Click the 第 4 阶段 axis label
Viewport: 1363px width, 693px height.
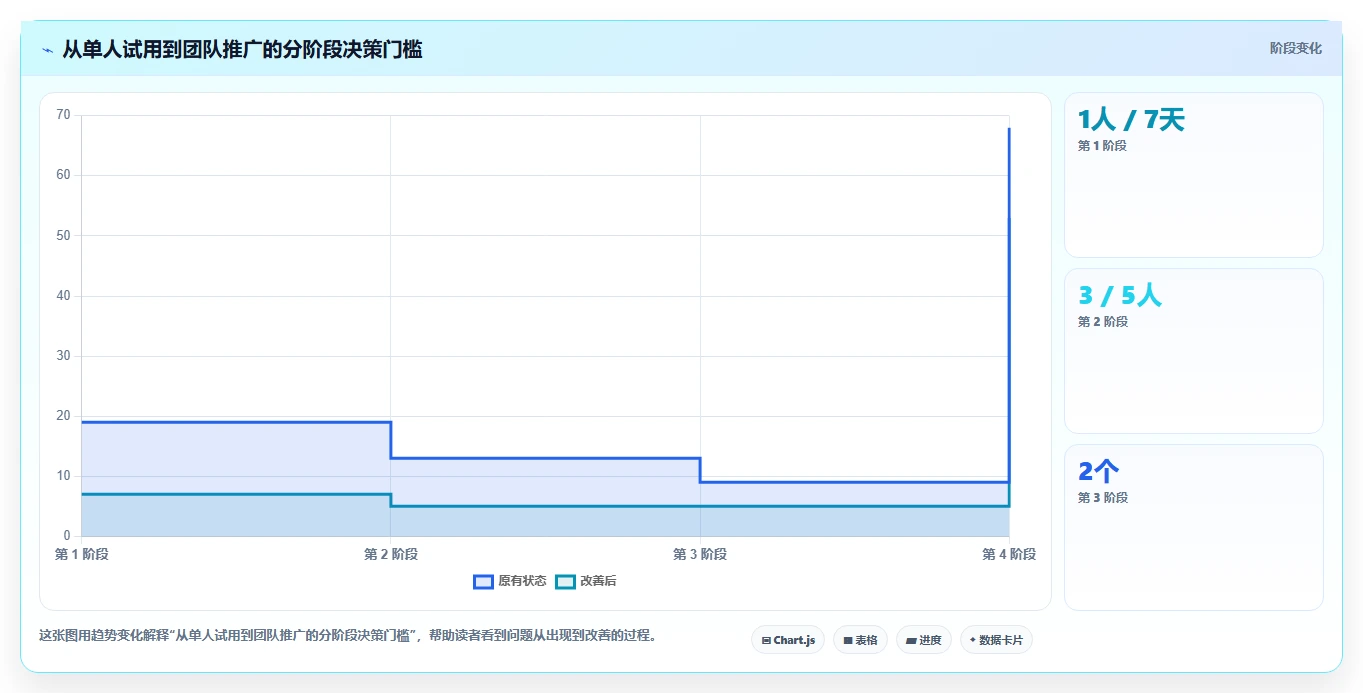[x=1009, y=554]
